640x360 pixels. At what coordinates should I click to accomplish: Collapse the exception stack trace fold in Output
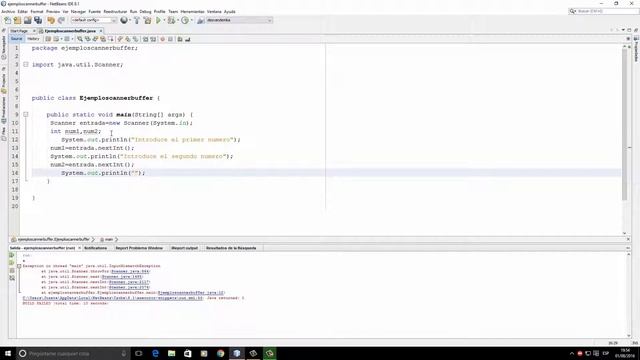[x=19, y=266]
